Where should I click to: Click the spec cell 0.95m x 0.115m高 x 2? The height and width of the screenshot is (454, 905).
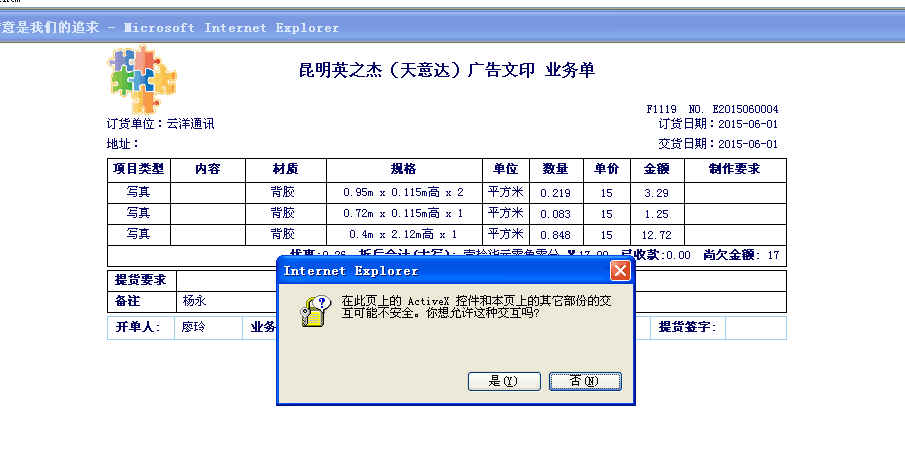(x=403, y=192)
